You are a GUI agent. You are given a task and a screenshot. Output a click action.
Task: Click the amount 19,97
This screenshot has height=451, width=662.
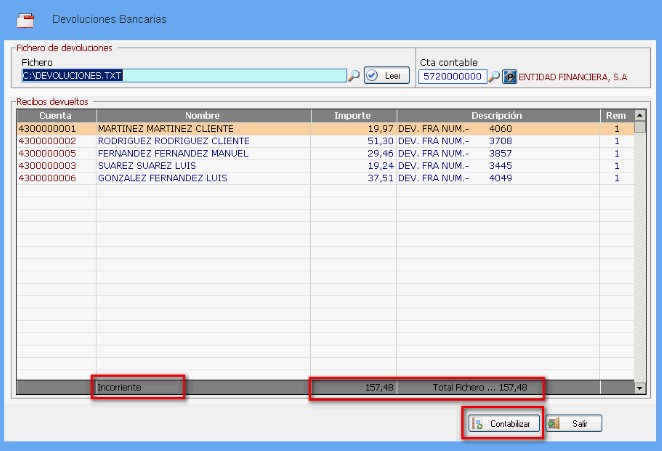[380, 128]
